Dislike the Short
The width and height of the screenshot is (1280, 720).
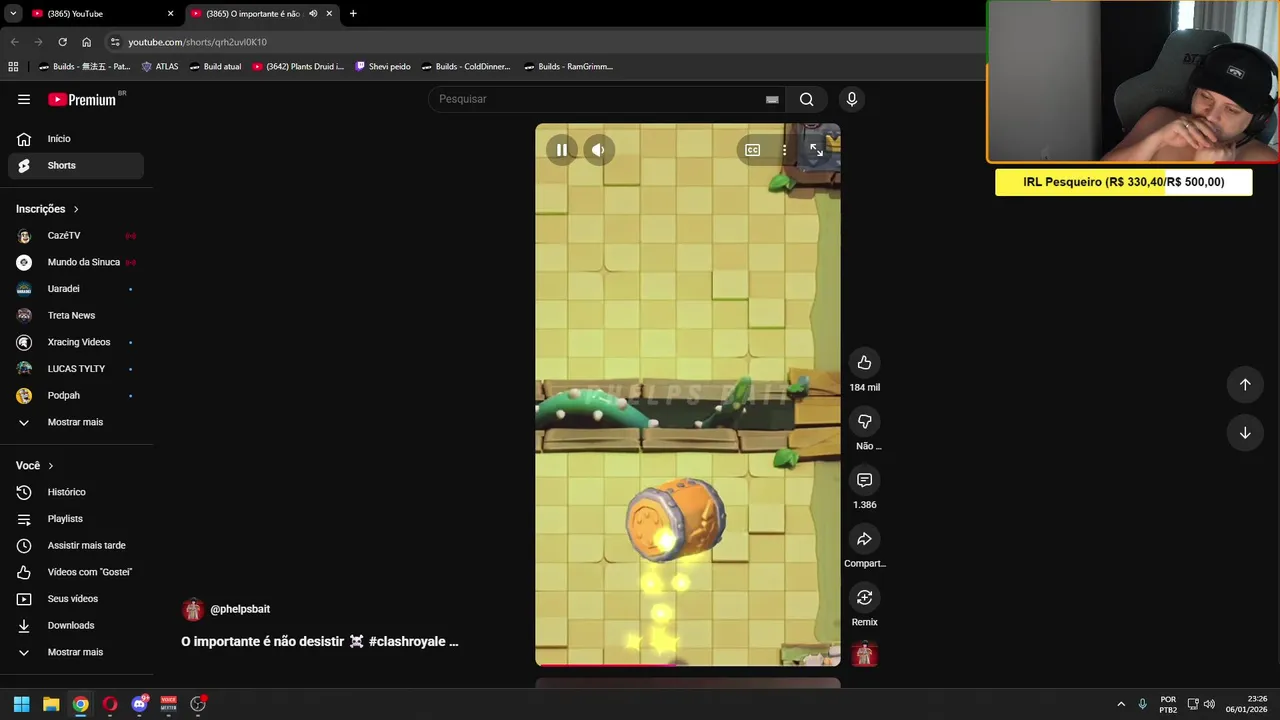click(x=864, y=421)
